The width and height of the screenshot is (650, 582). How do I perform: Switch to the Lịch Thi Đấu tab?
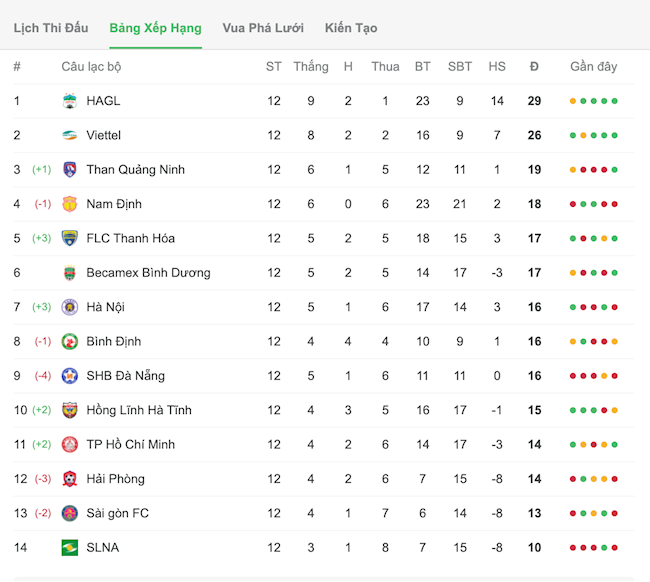pyautogui.click(x=51, y=28)
